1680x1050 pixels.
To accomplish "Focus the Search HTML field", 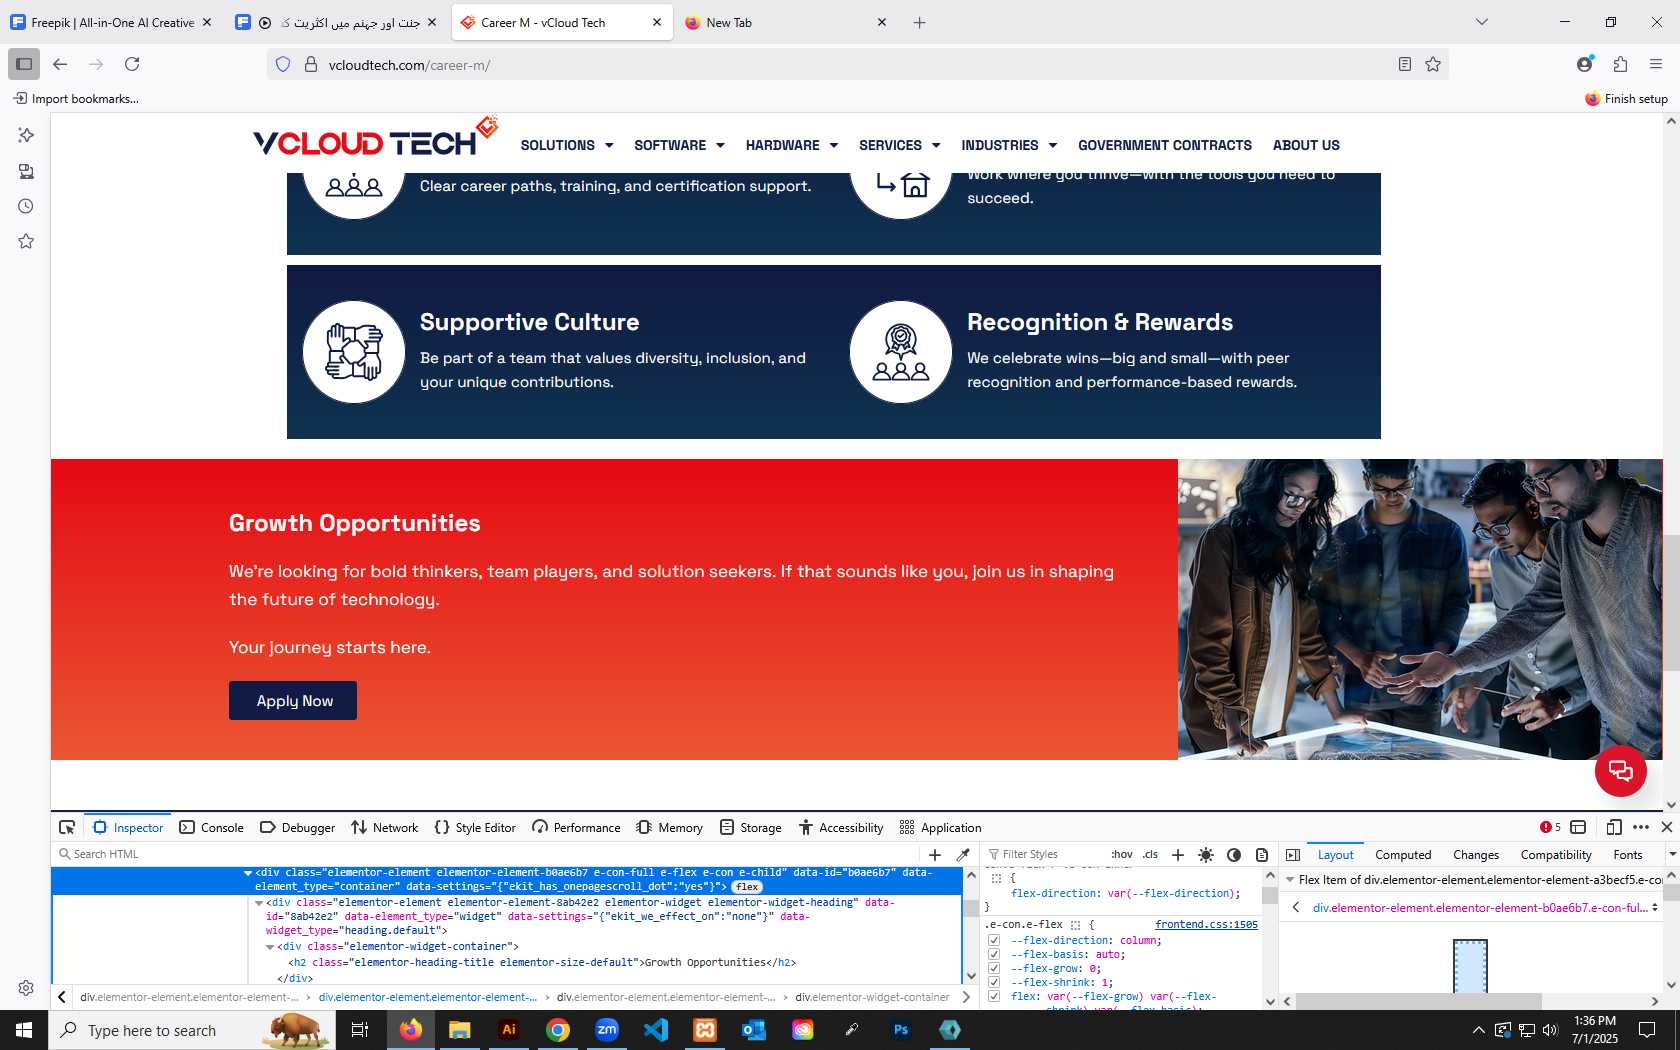I will click(485, 854).
